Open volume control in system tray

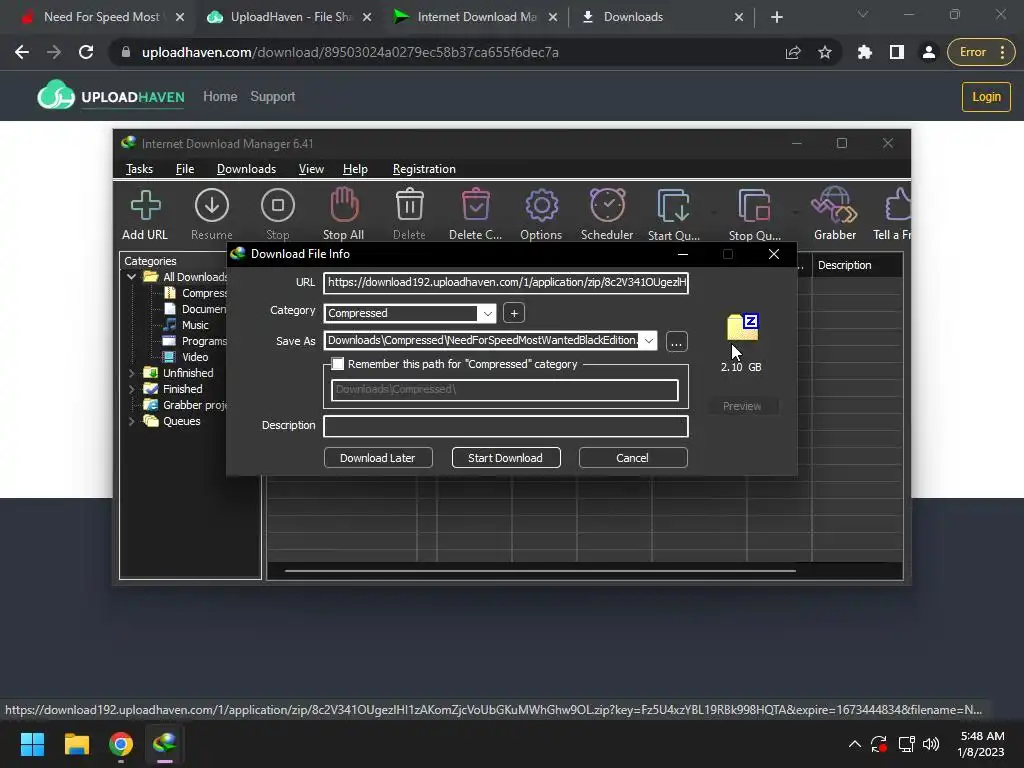tap(931, 744)
